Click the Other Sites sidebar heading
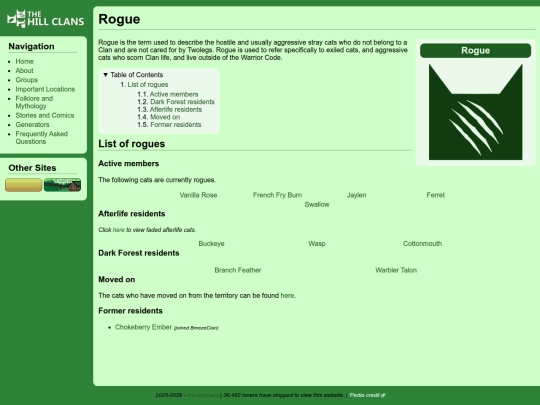The image size is (540, 405). [x=32, y=168]
